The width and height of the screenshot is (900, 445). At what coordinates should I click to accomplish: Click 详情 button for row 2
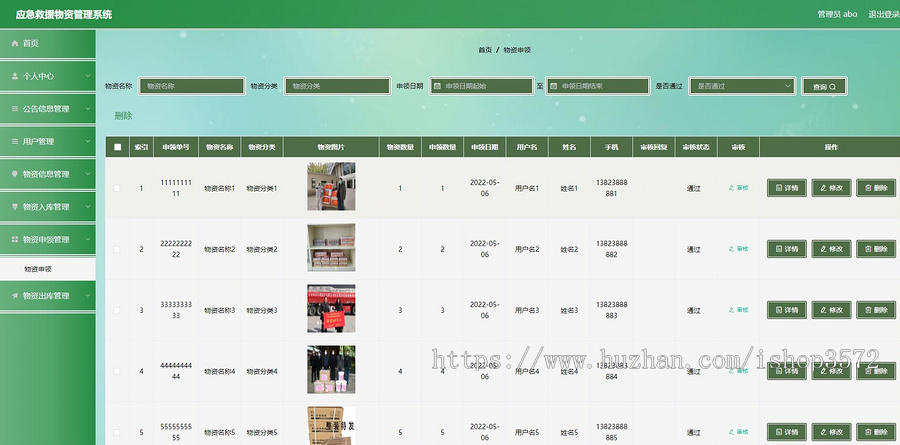click(787, 249)
